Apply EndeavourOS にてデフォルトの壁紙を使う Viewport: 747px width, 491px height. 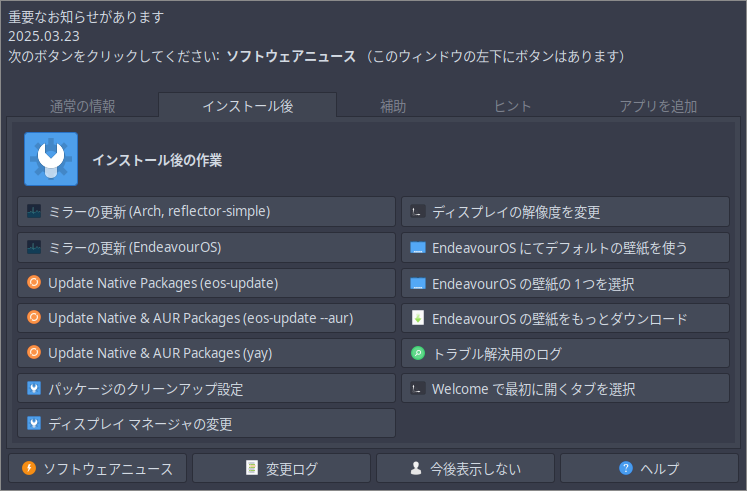click(565, 248)
